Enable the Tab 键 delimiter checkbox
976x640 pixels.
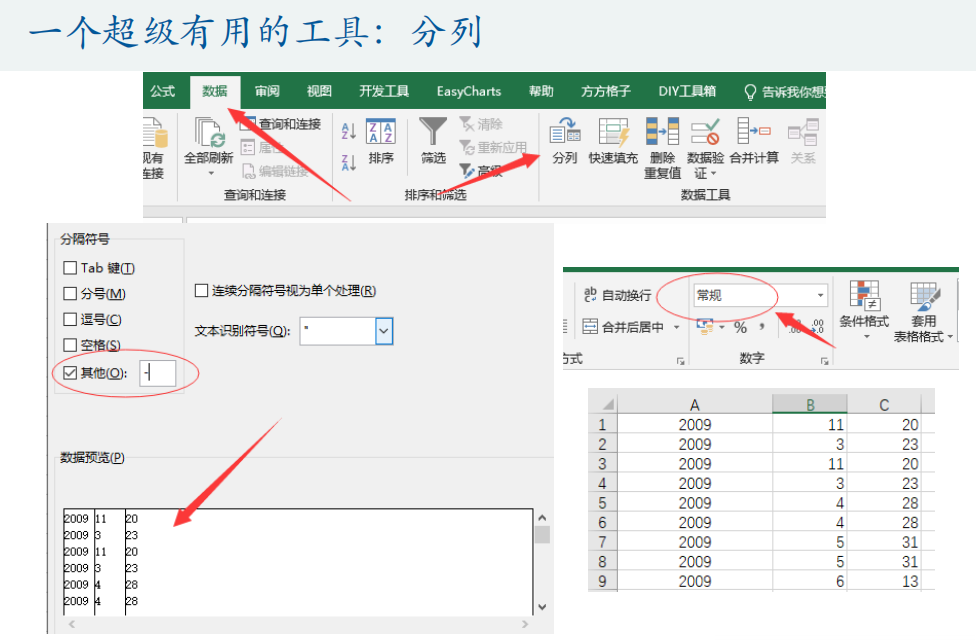pyautogui.click(x=70, y=268)
